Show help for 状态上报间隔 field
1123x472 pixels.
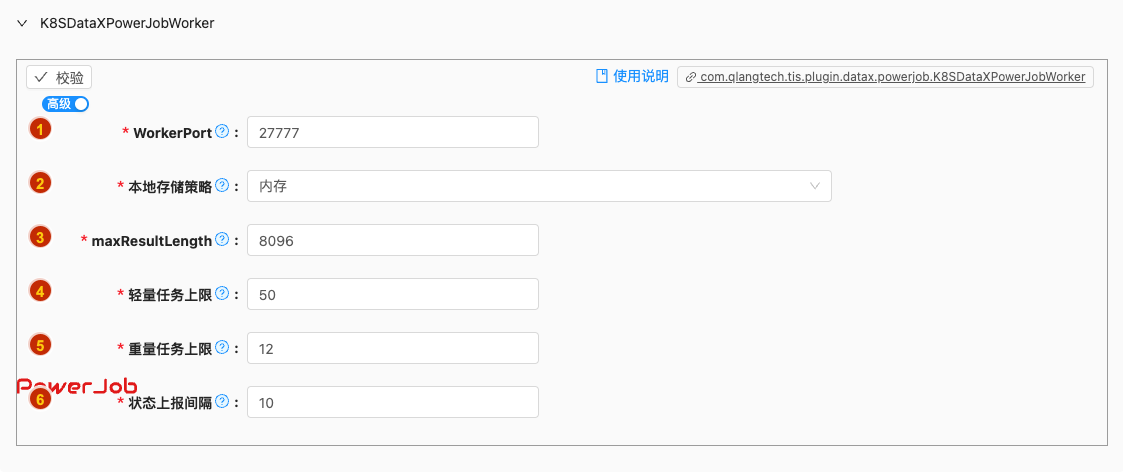pos(222,401)
